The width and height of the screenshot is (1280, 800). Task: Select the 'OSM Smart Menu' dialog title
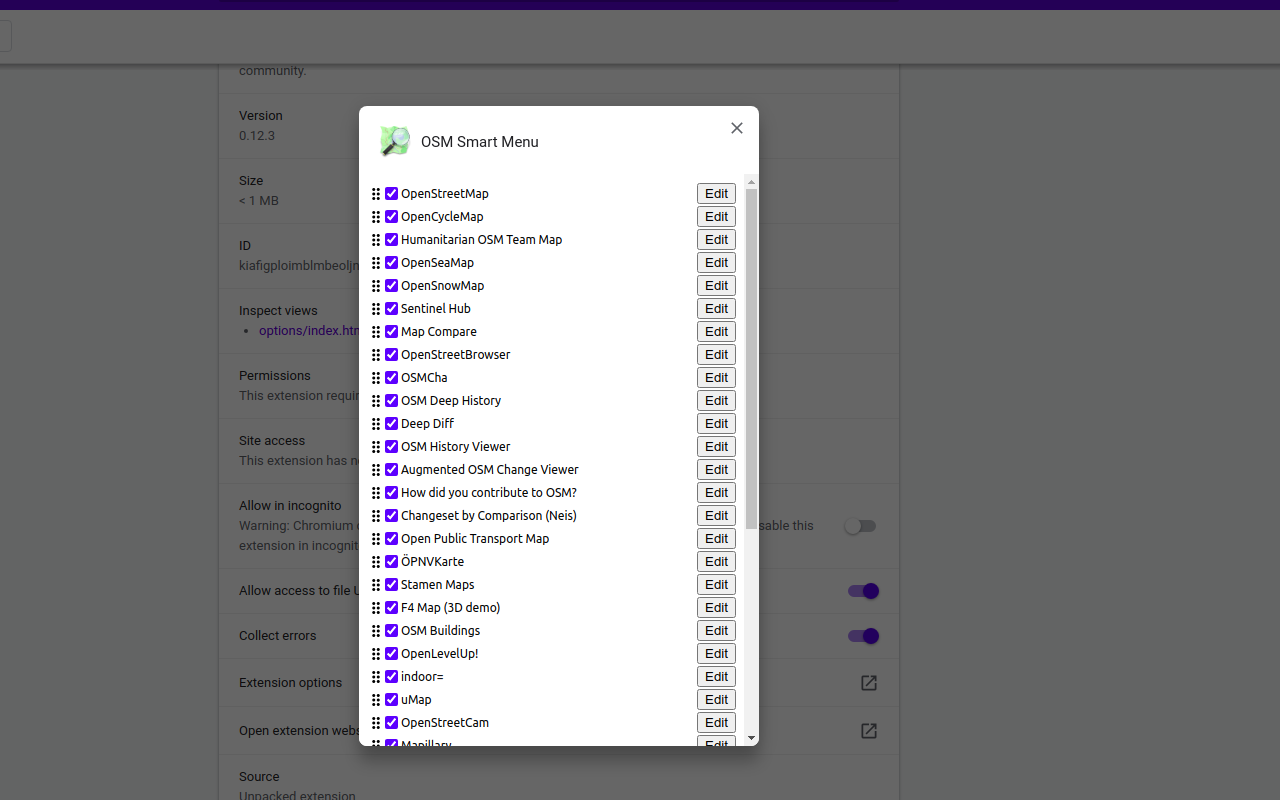(480, 142)
